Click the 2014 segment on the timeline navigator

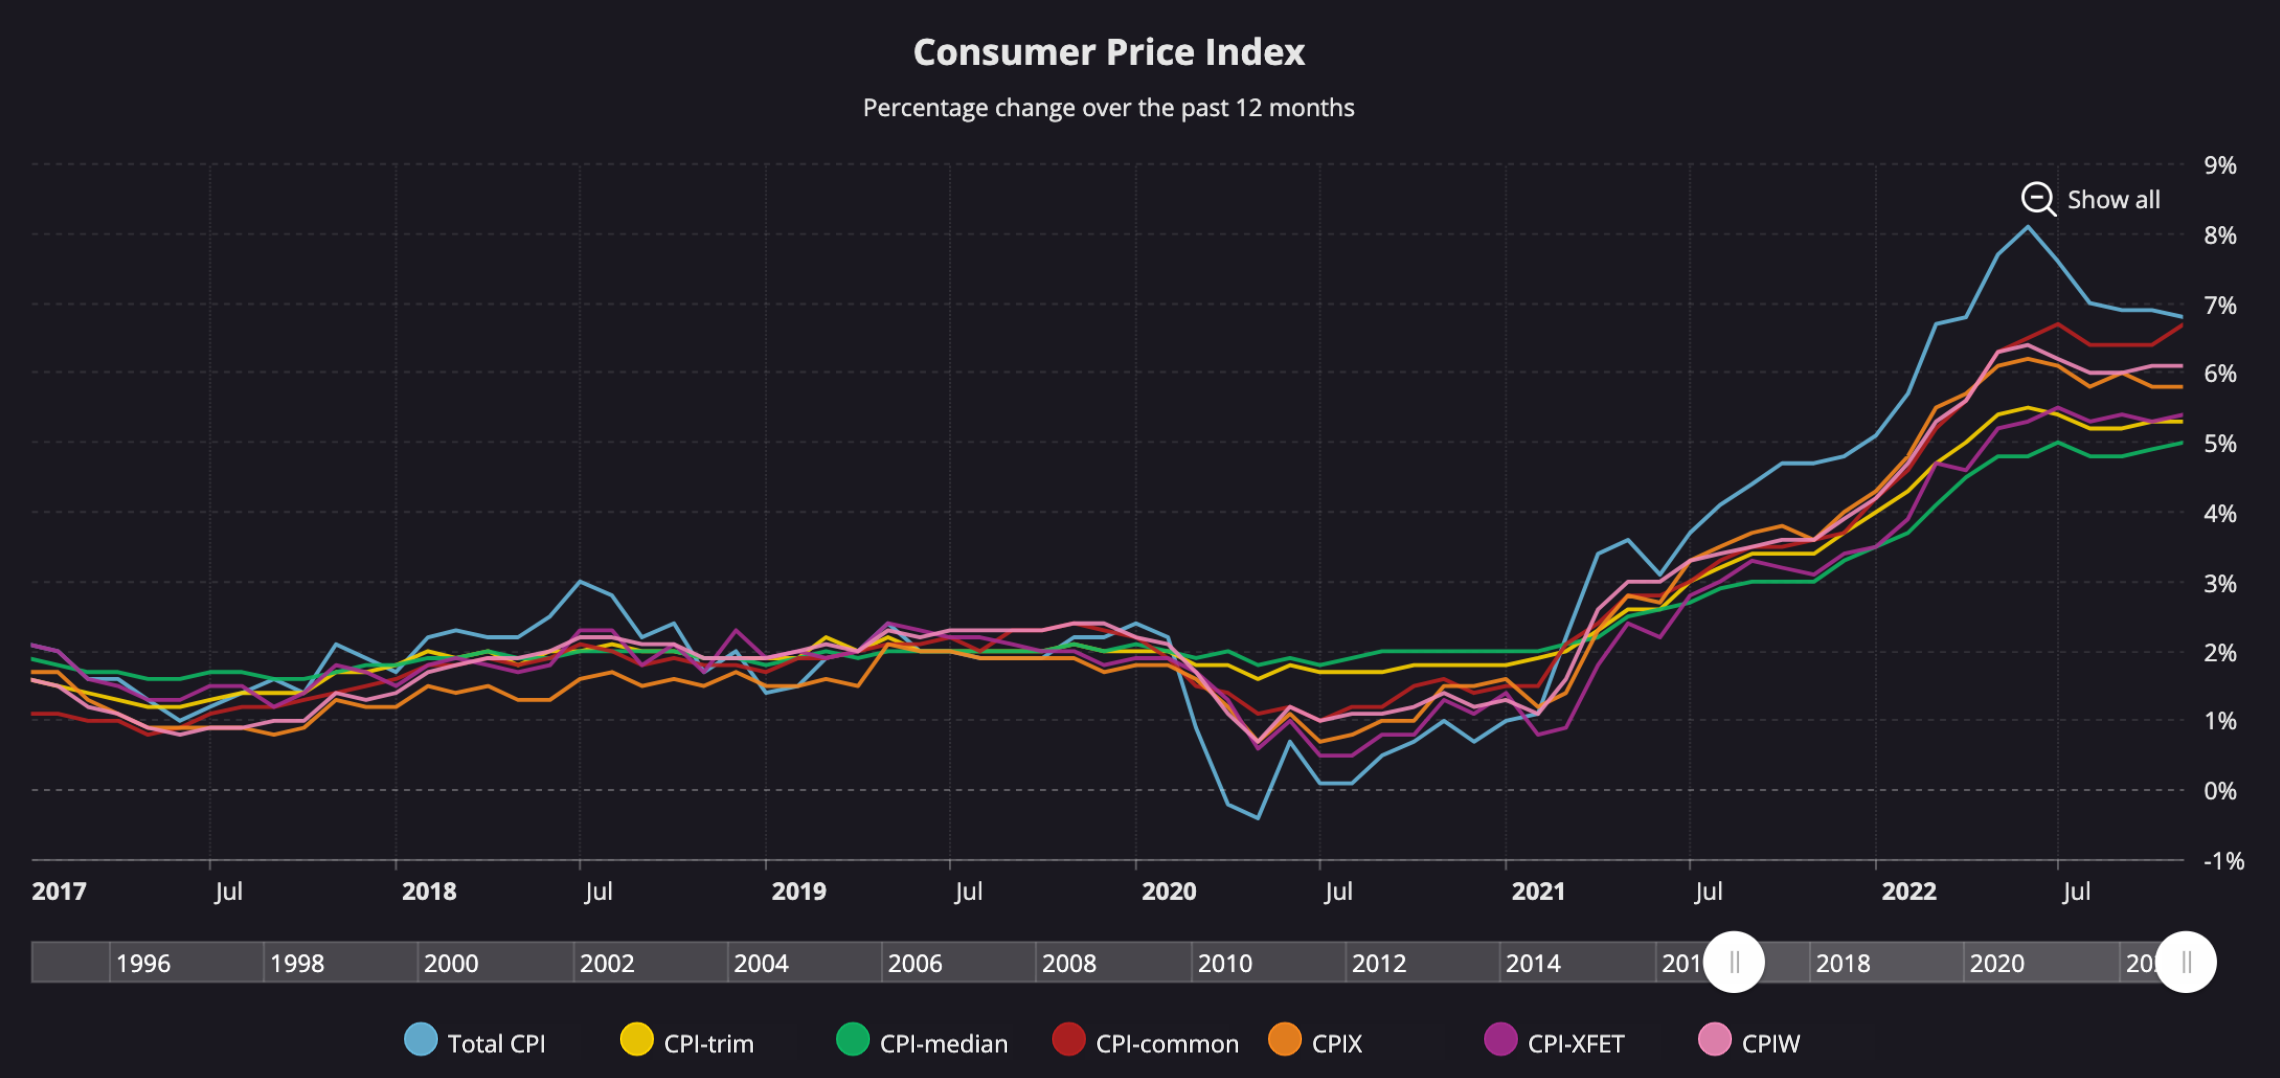point(1533,963)
